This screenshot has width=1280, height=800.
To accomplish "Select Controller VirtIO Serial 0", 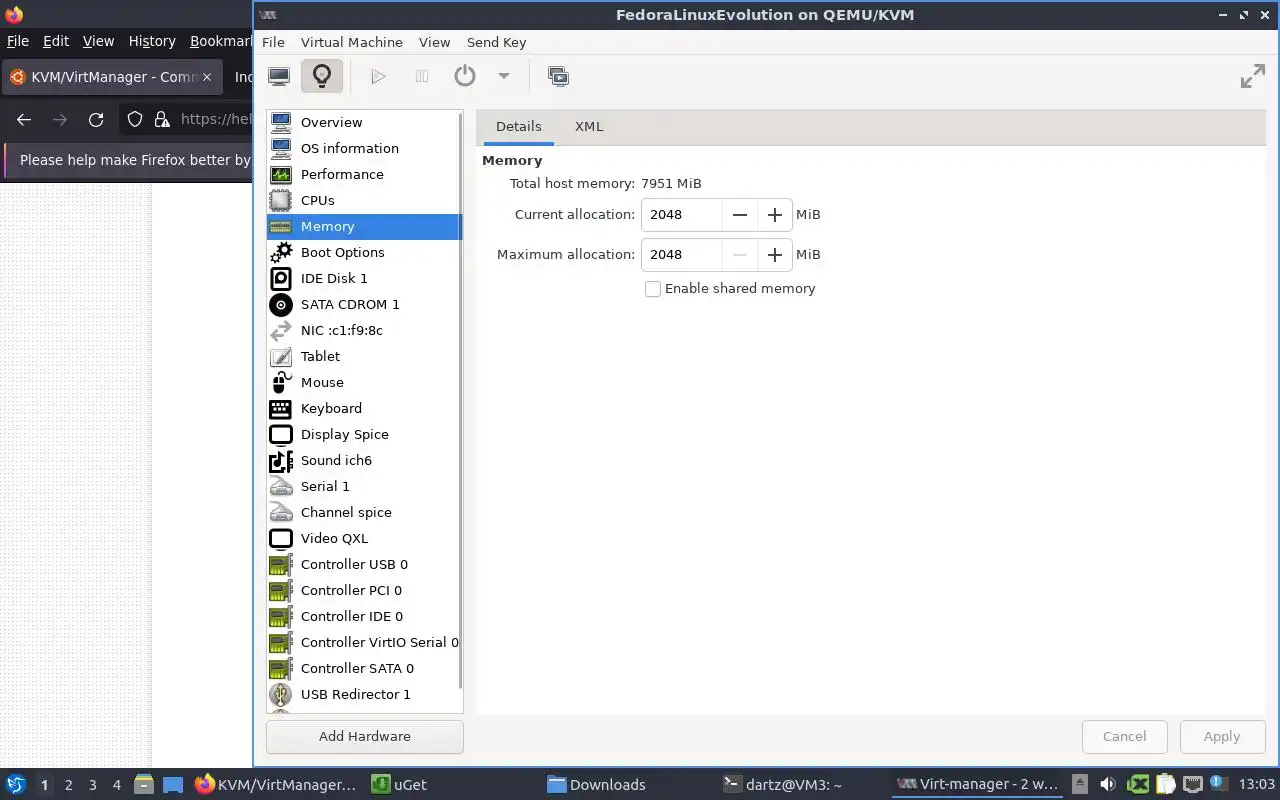I will coord(364,642).
